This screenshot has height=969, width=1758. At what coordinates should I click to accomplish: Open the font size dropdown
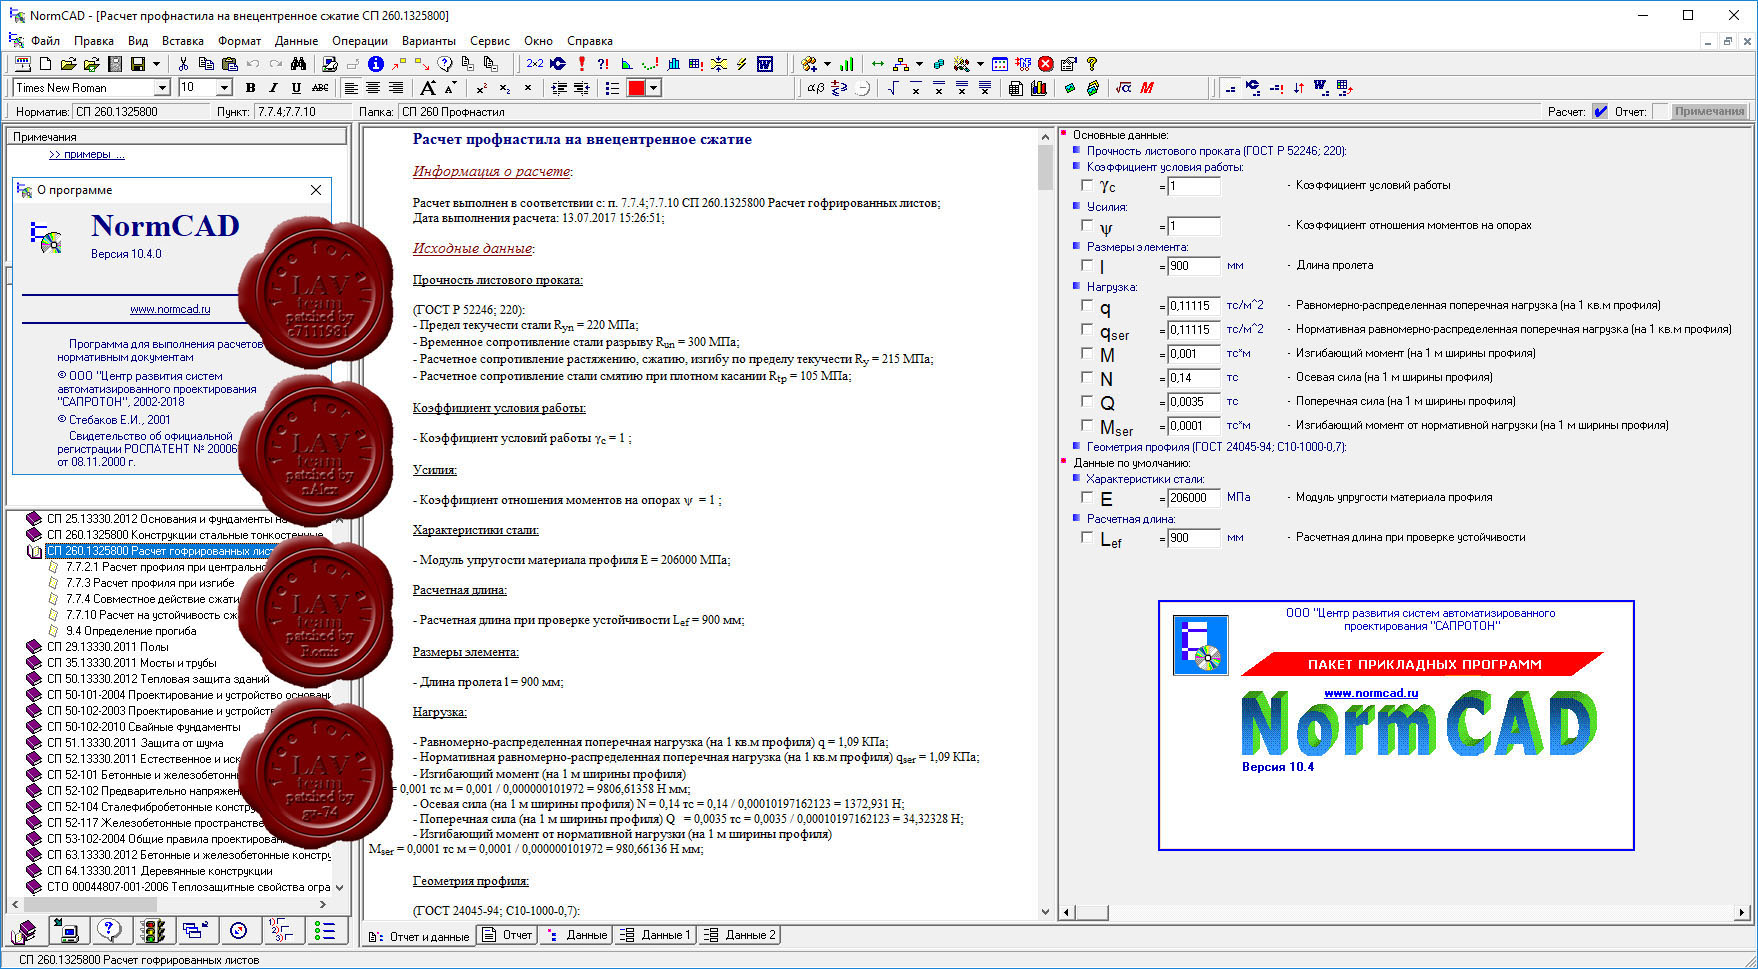(x=224, y=88)
